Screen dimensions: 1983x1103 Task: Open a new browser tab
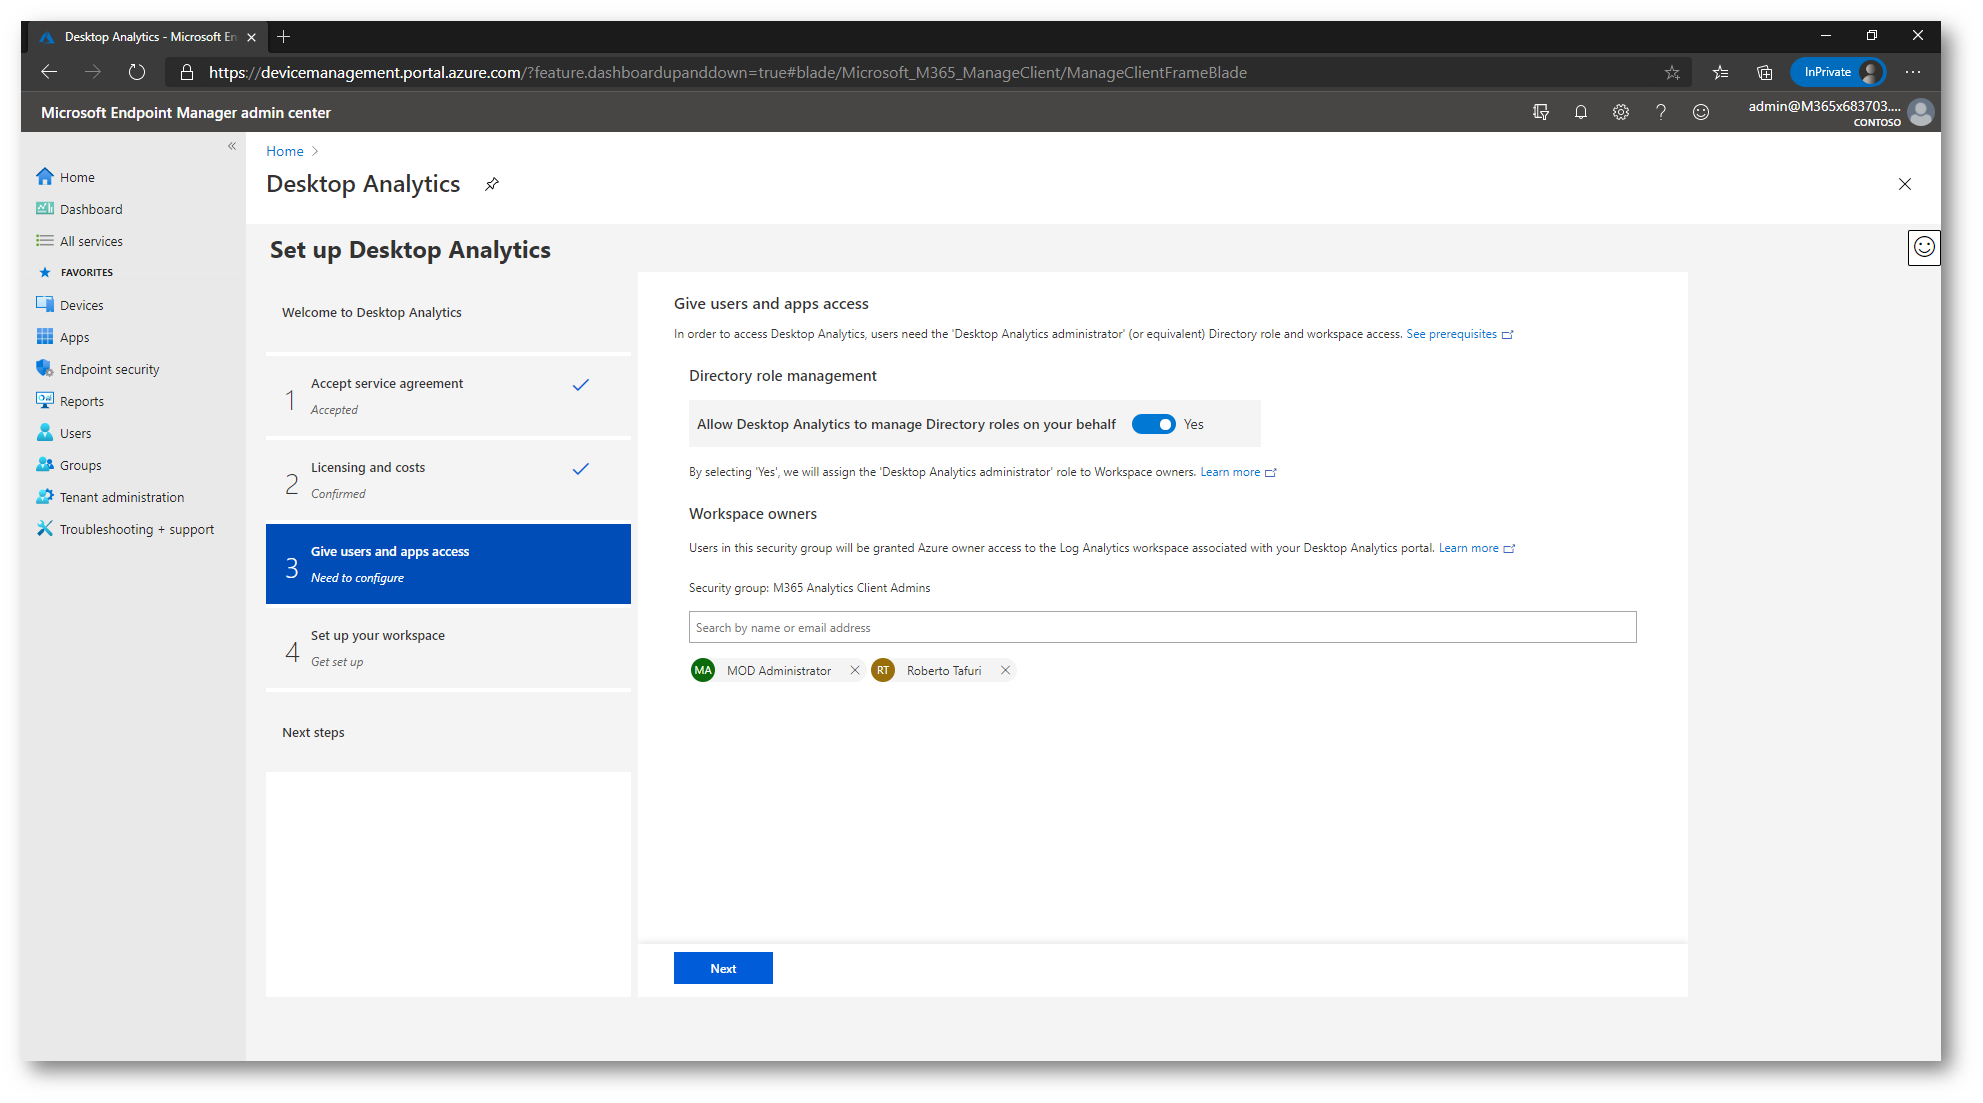pos(284,37)
